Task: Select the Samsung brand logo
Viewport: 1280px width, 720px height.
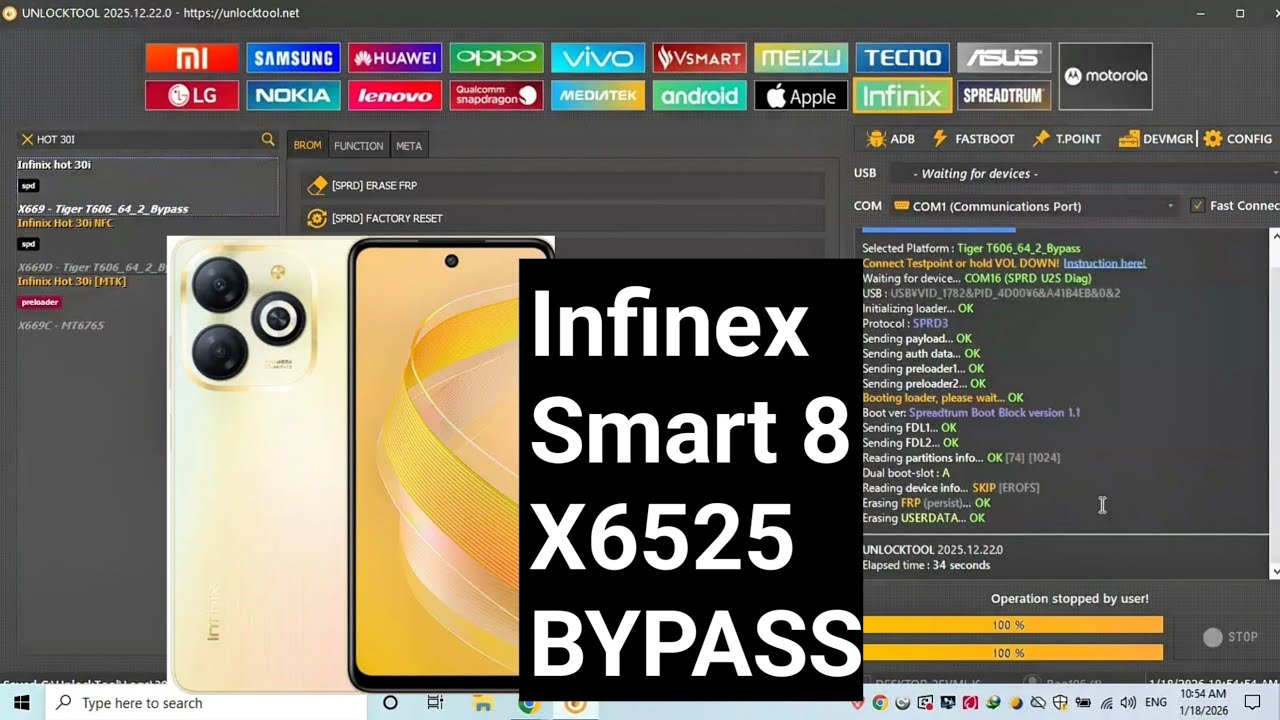Action: point(293,58)
